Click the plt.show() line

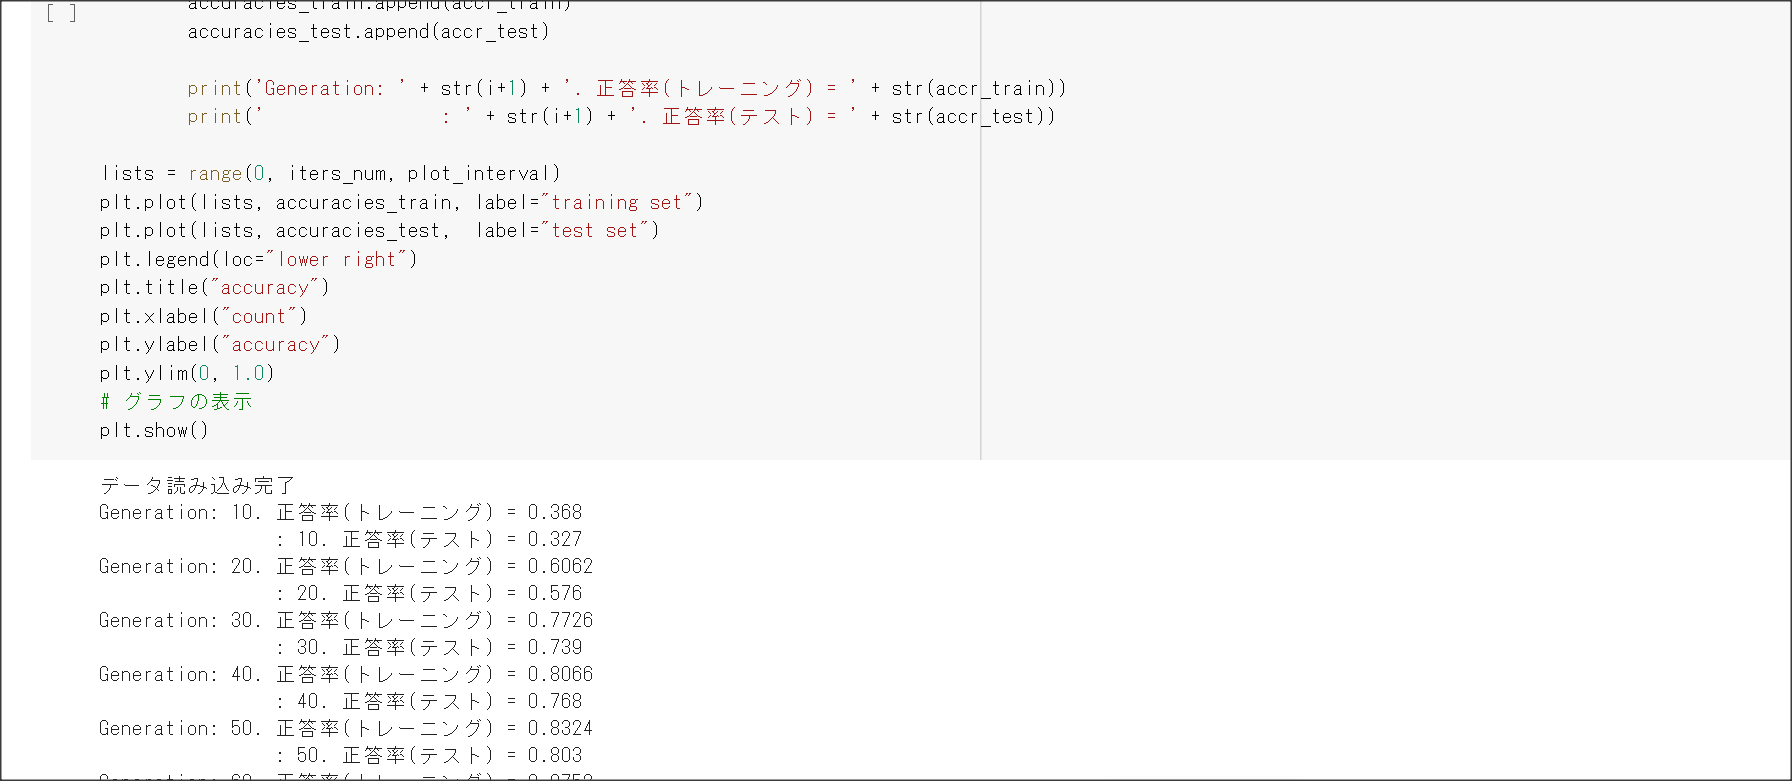point(154,430)
